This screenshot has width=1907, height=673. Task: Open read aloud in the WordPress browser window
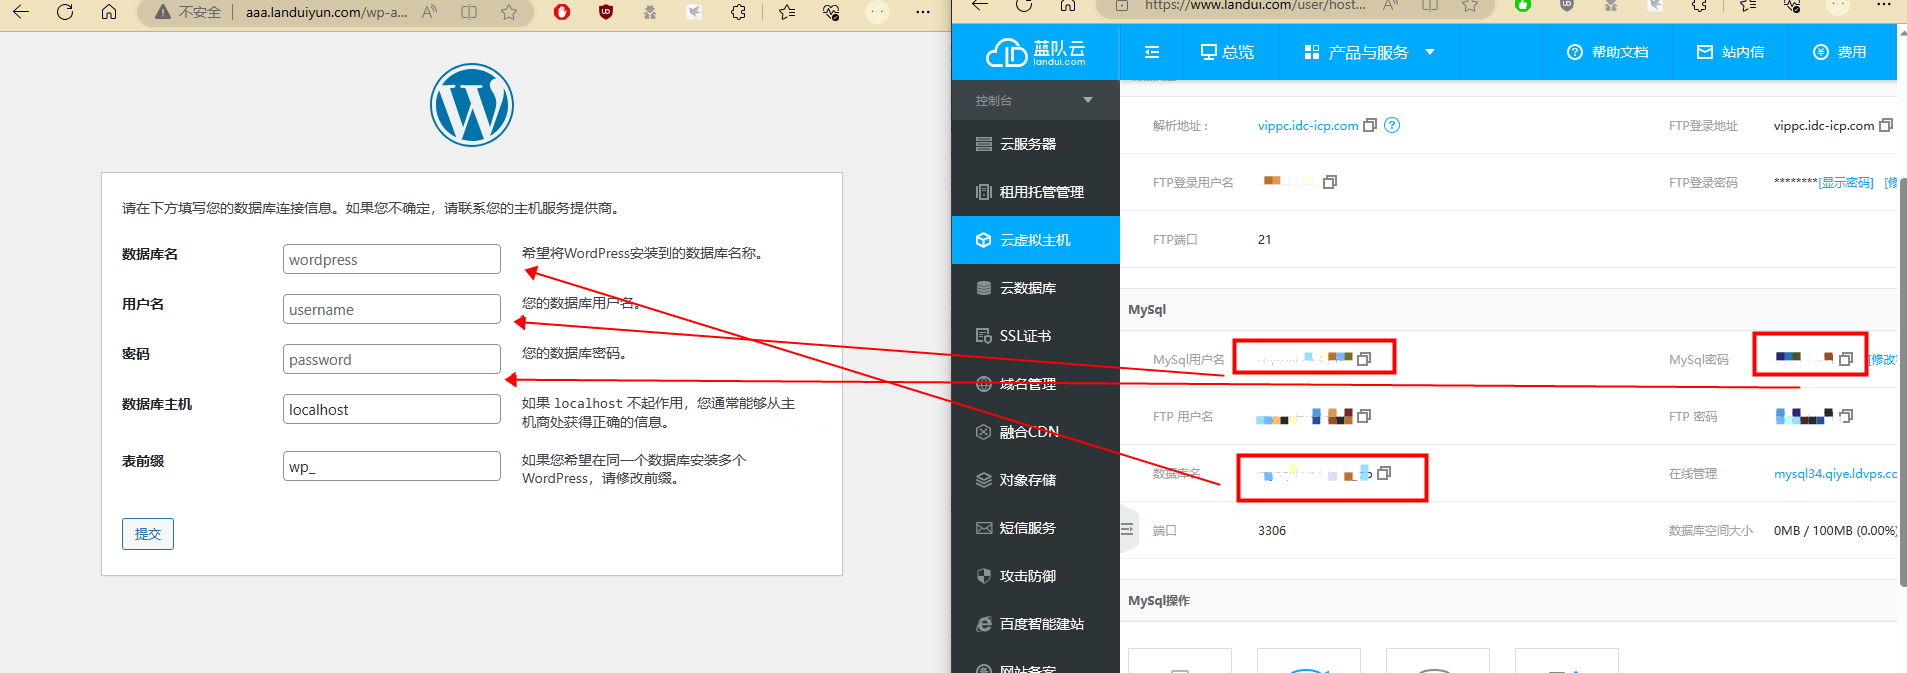pos(429,12)
